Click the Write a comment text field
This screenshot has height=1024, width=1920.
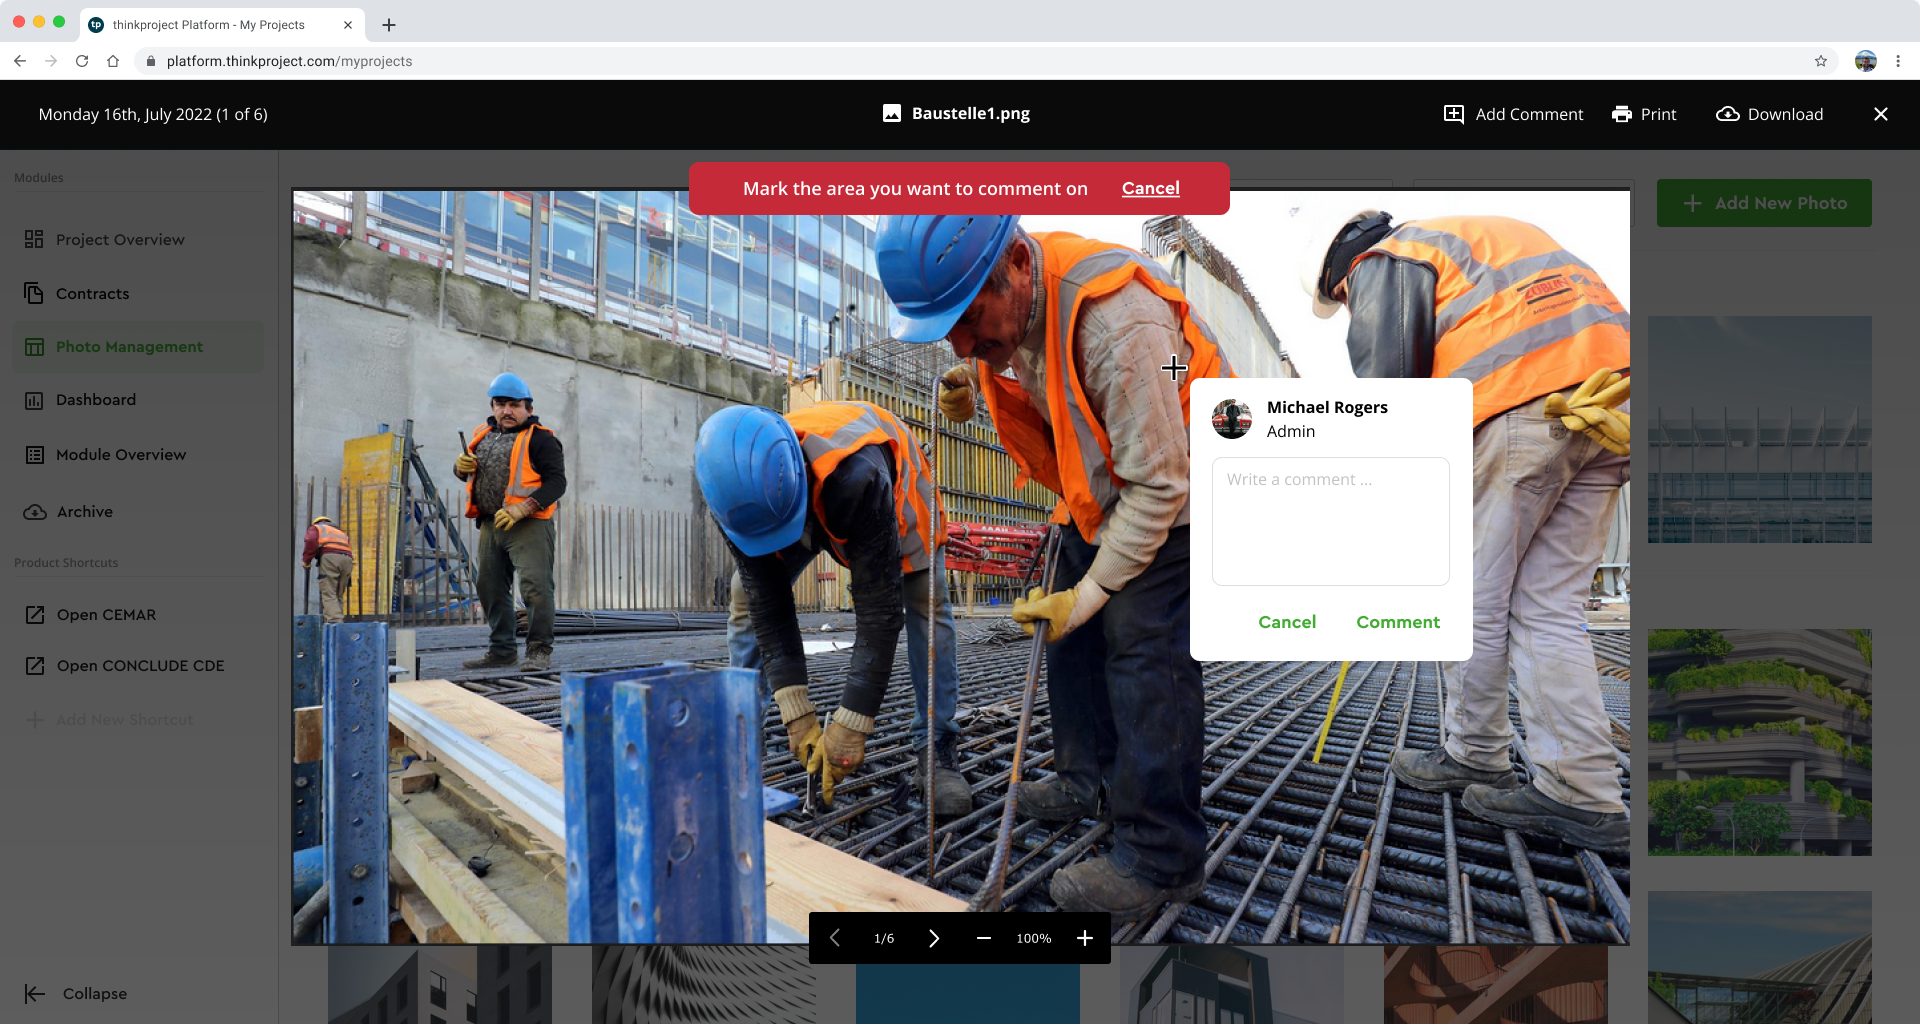point(1330,521)
